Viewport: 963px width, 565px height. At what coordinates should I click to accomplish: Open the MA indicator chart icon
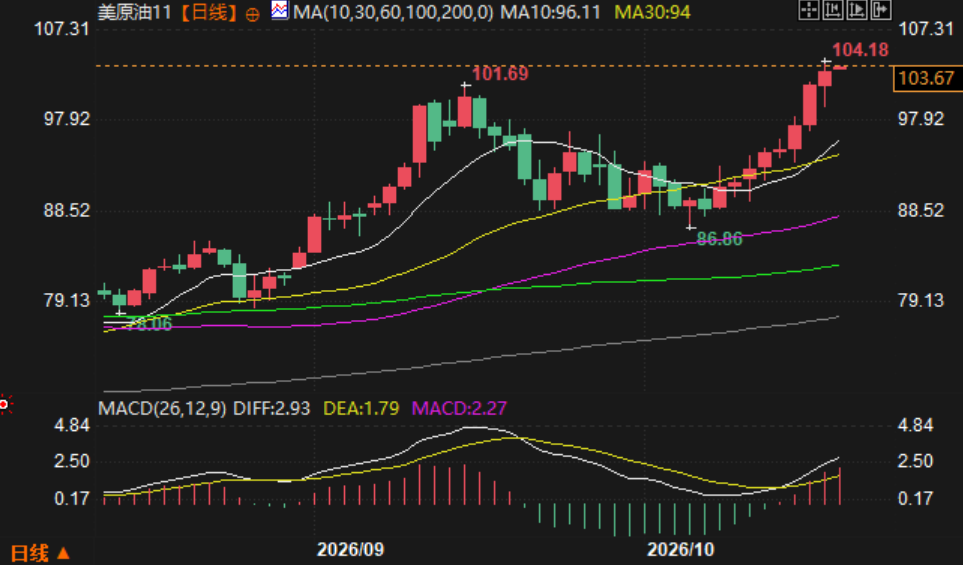pyautogui.click(x=280, y=10)
